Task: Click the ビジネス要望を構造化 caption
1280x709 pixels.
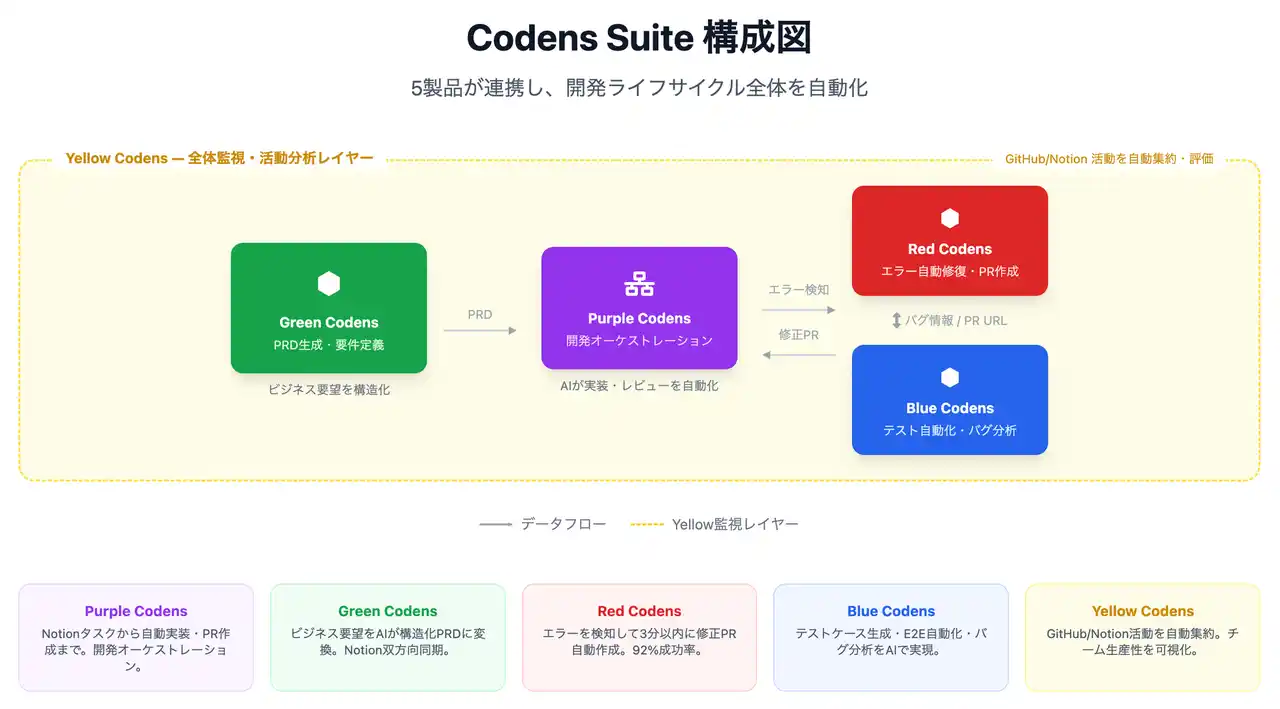Action: click(x=329, y=390)
